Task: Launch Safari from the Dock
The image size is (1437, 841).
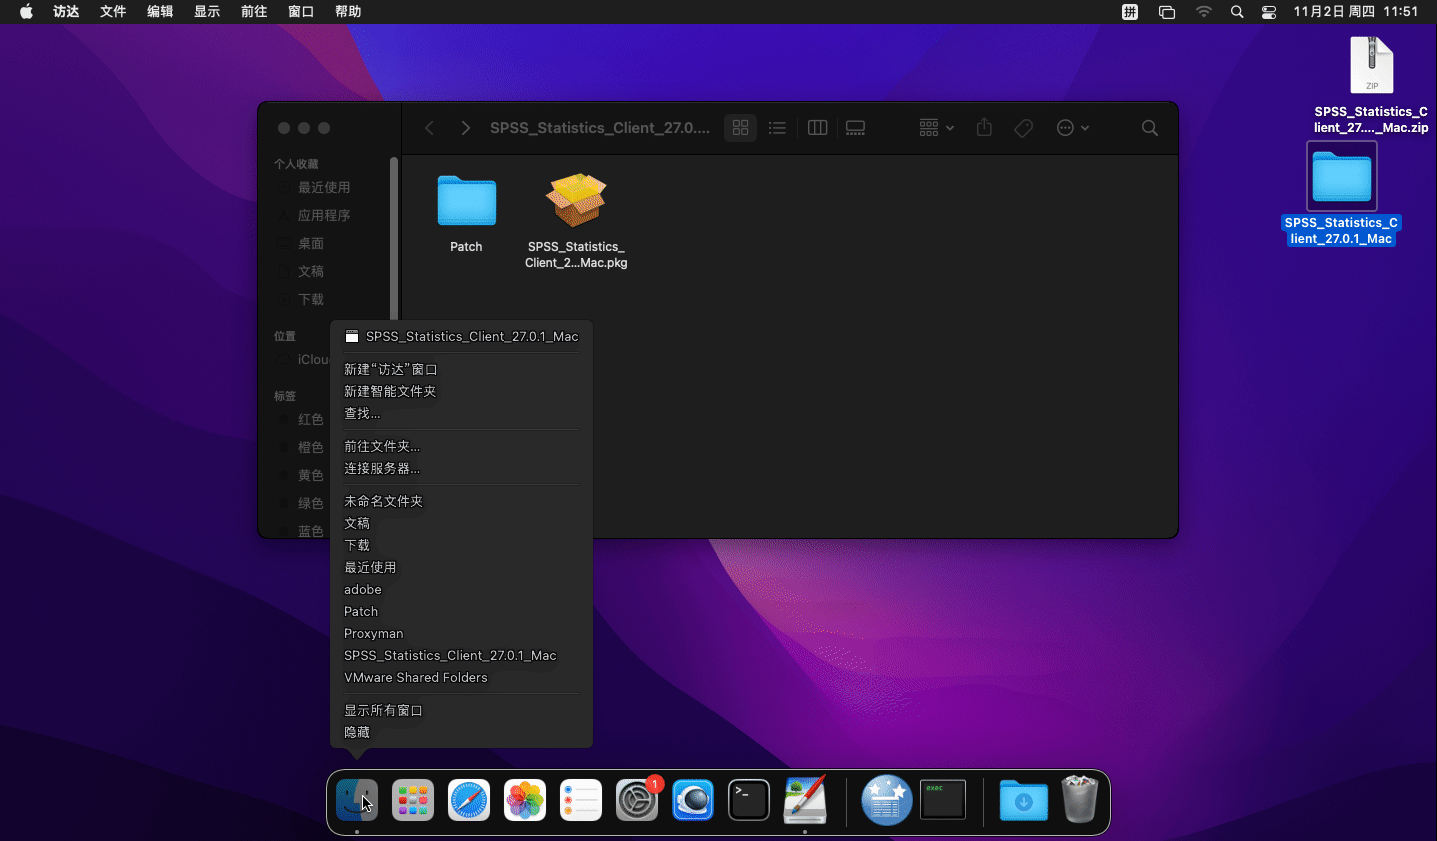Action: [469, 800]
